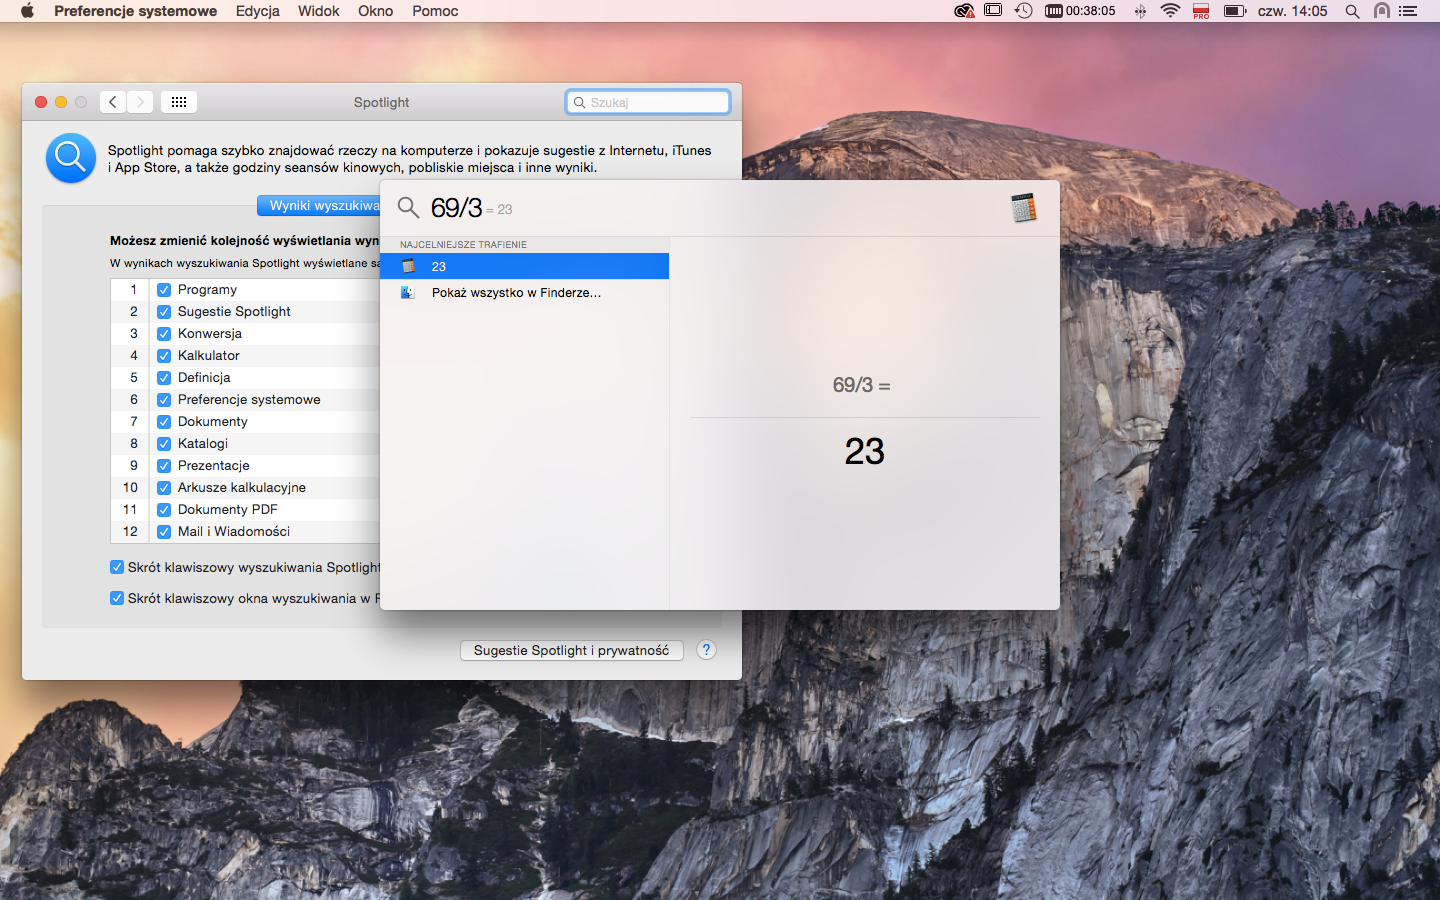Click the 00:38:05 timer in menu bar
This screenshot has height=900, width=1440.
(x=1080, y=11)
